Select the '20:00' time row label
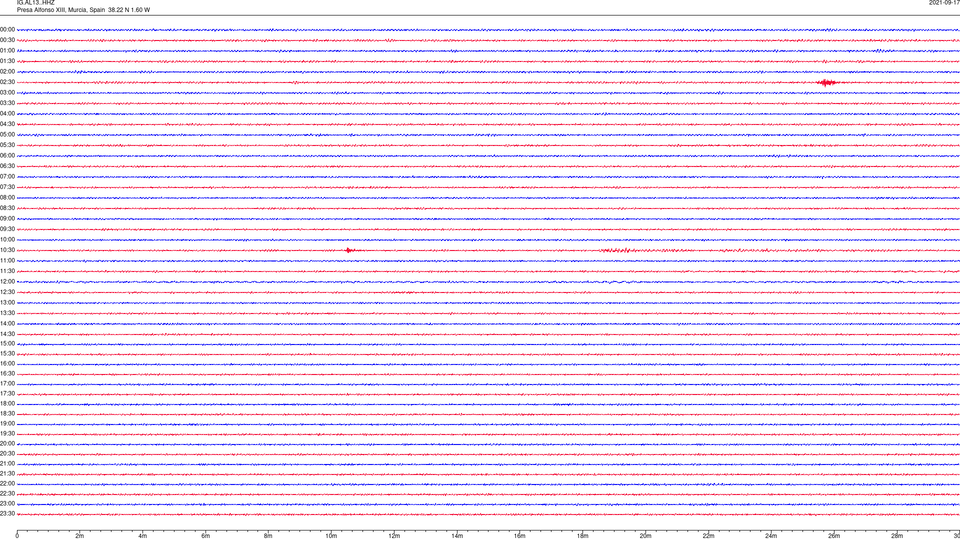 [x=7, y=444]
